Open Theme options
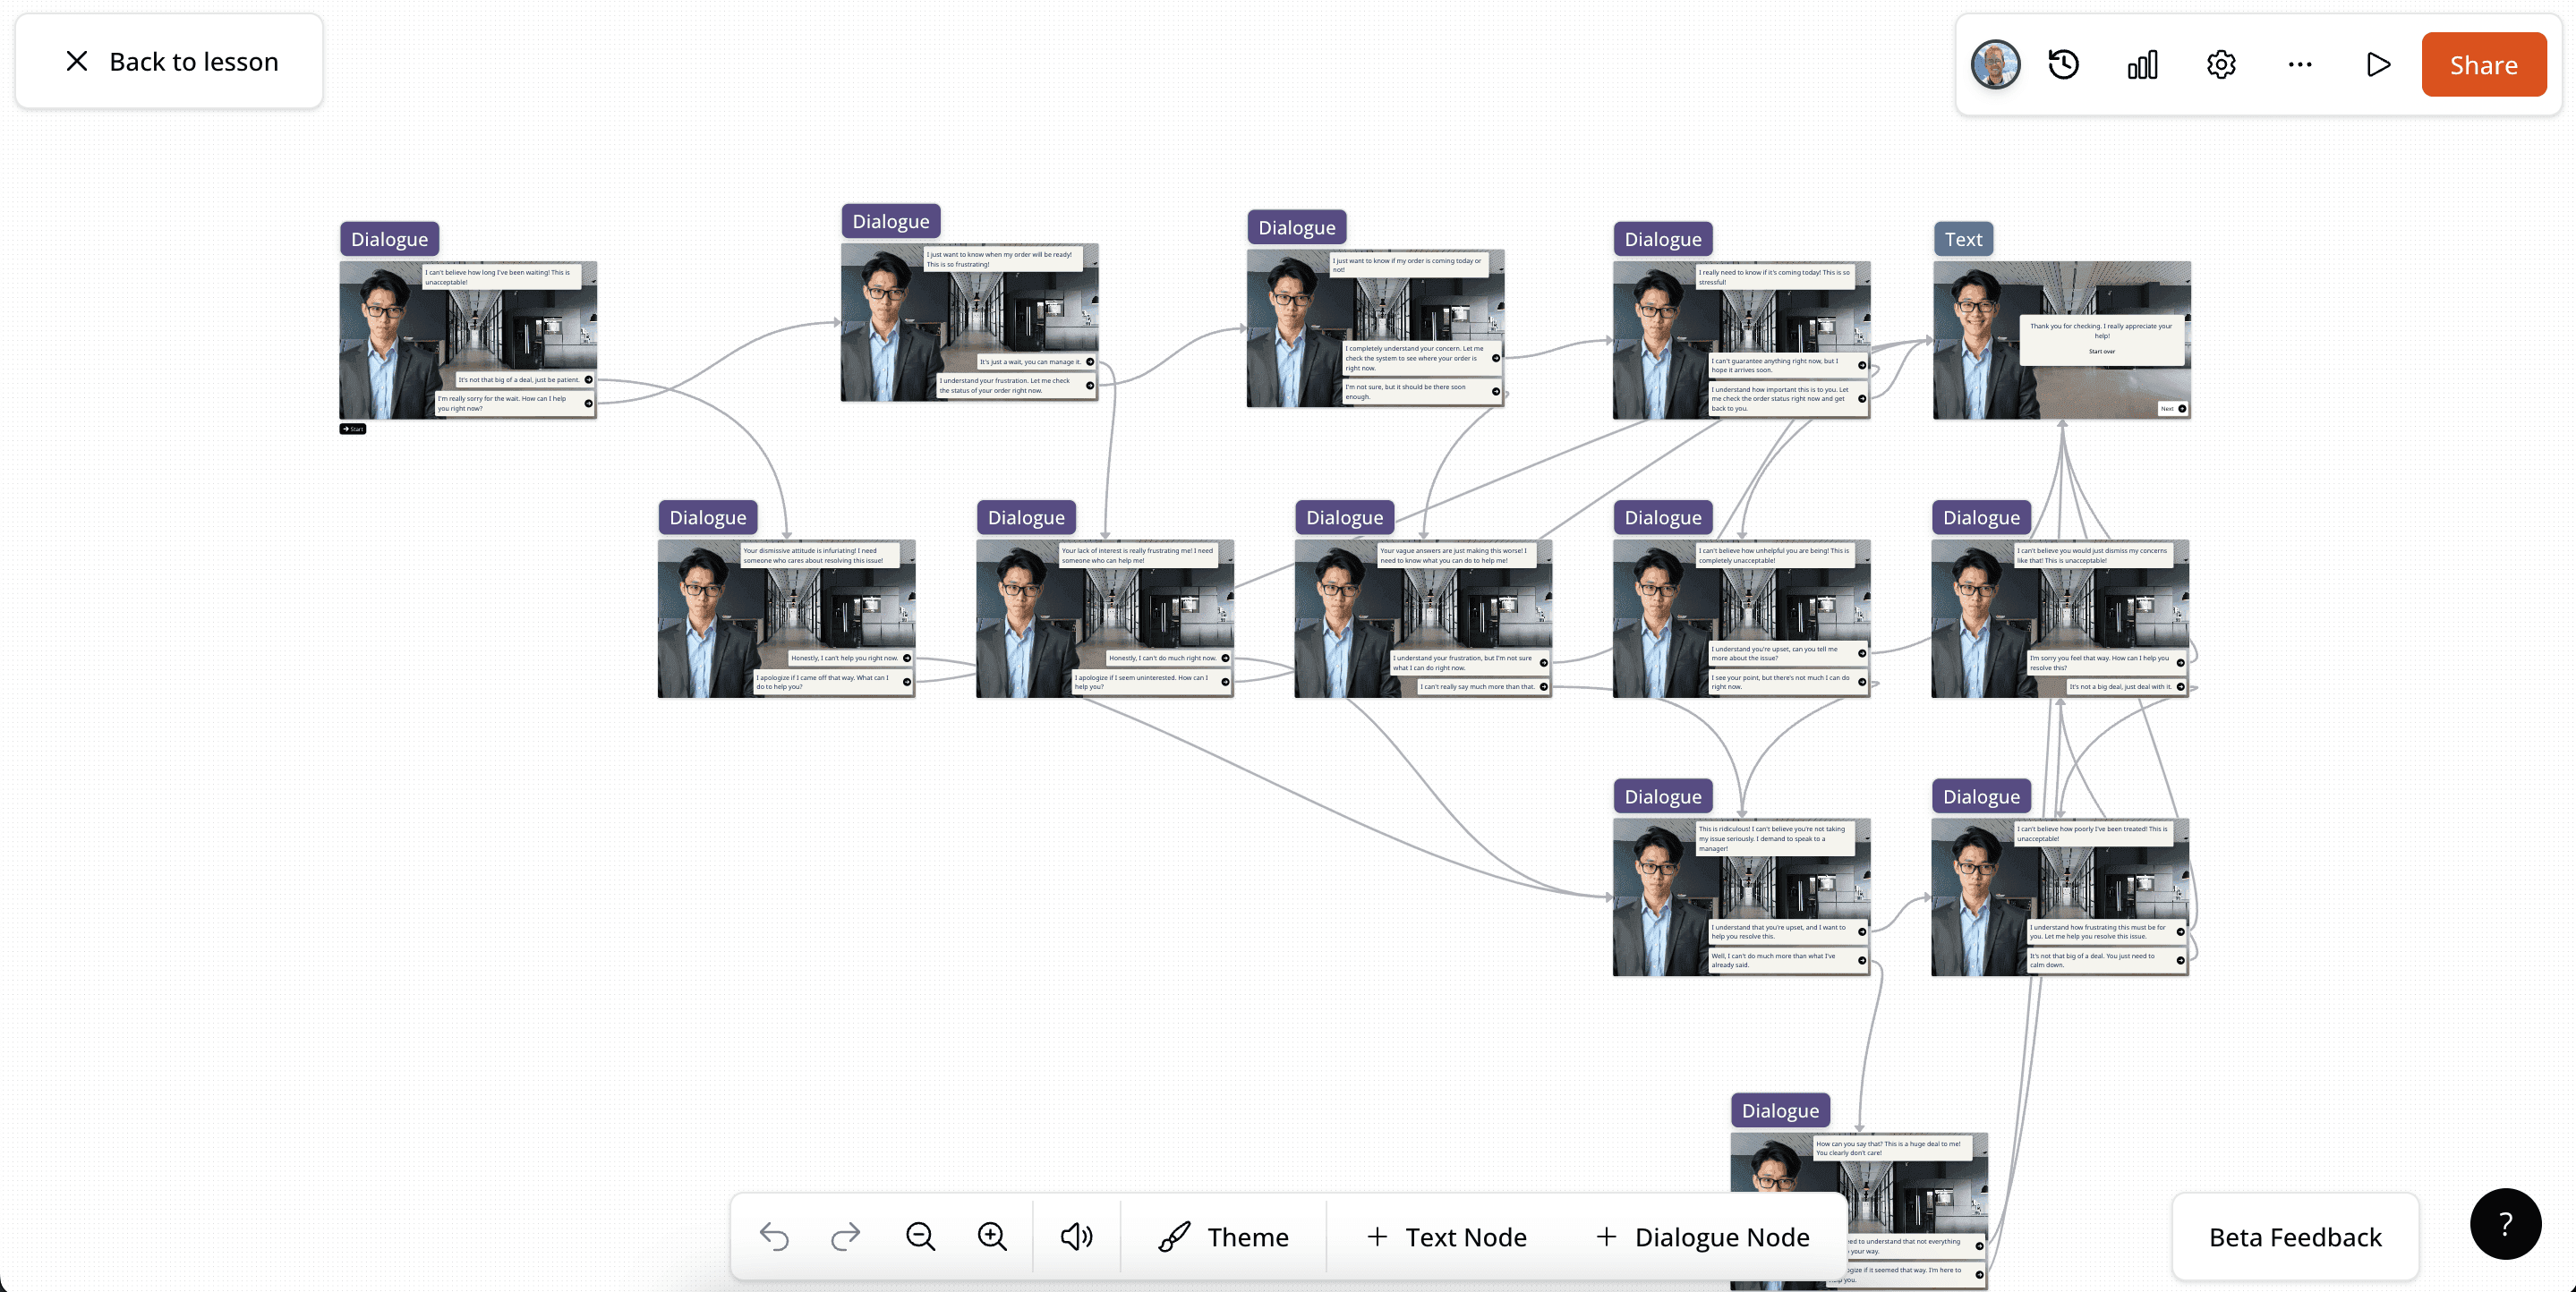The image size is (2576, 1292). tap(1226, 1237)
